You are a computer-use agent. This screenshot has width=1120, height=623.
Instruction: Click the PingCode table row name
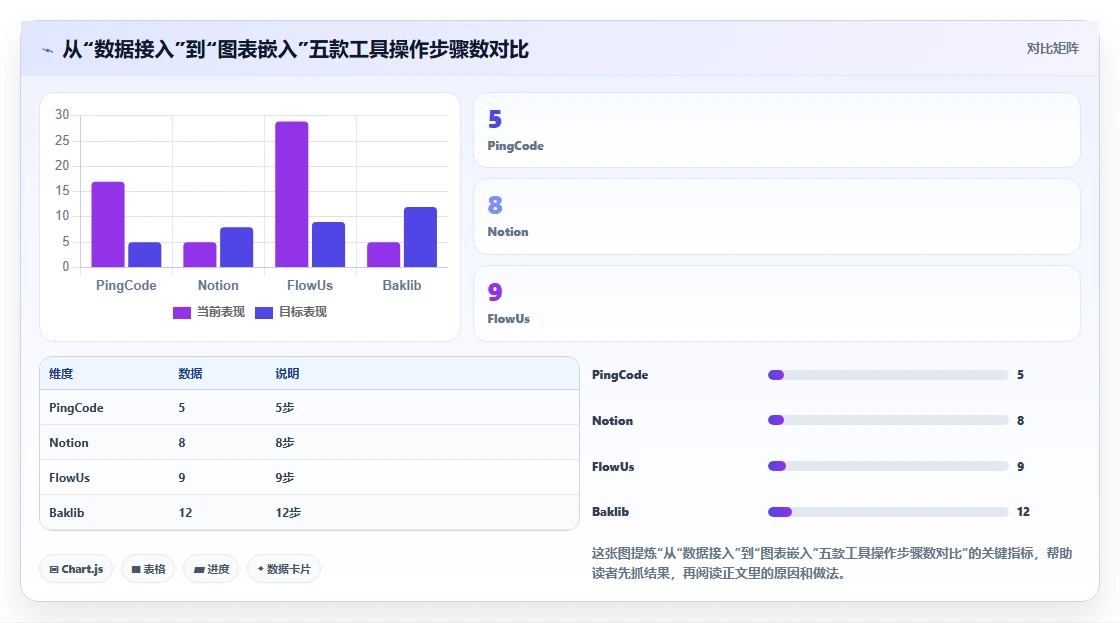pyautogui.click(x=76, y=408)
